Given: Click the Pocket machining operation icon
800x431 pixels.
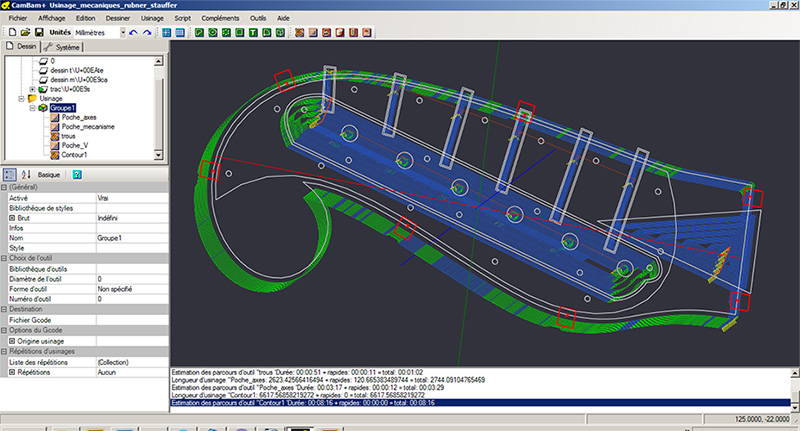Looking at the screenshot, I should click(313, 33).
